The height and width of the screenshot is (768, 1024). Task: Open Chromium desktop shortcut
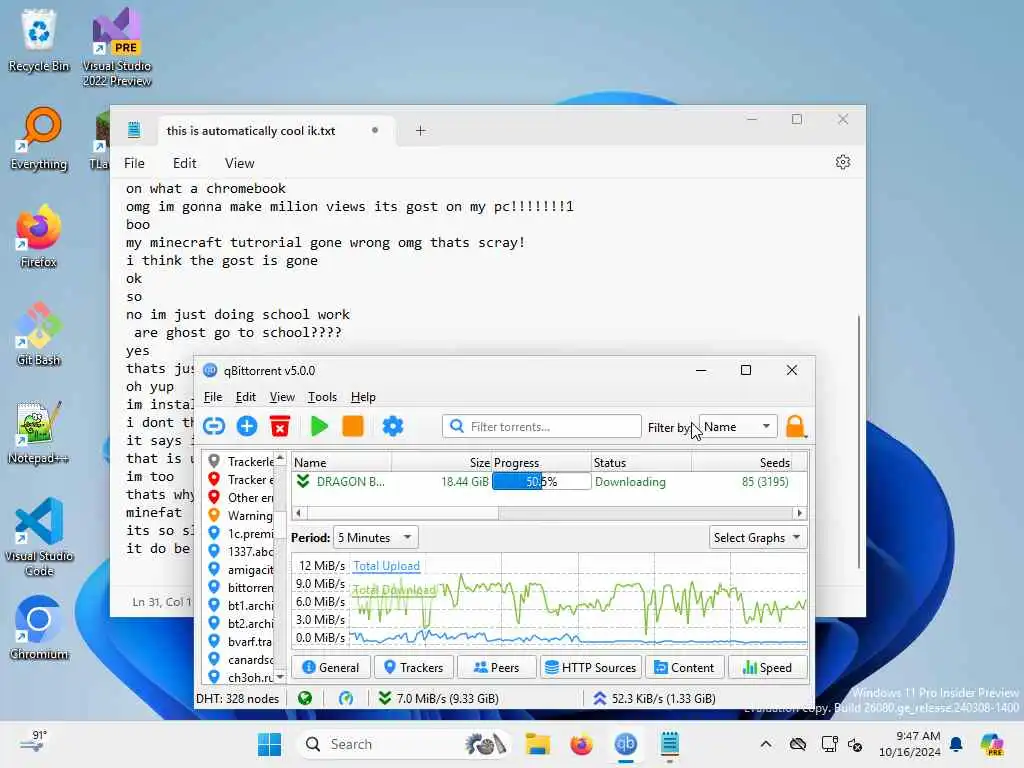click(39, 628)
